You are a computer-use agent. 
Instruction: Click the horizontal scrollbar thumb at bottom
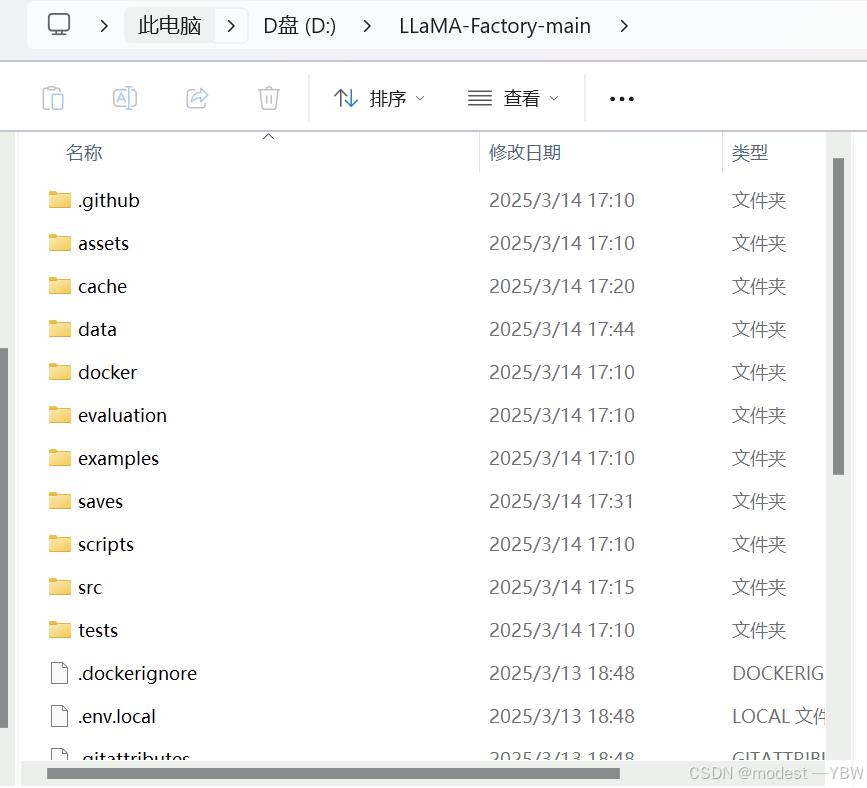(x=333, y=773)
